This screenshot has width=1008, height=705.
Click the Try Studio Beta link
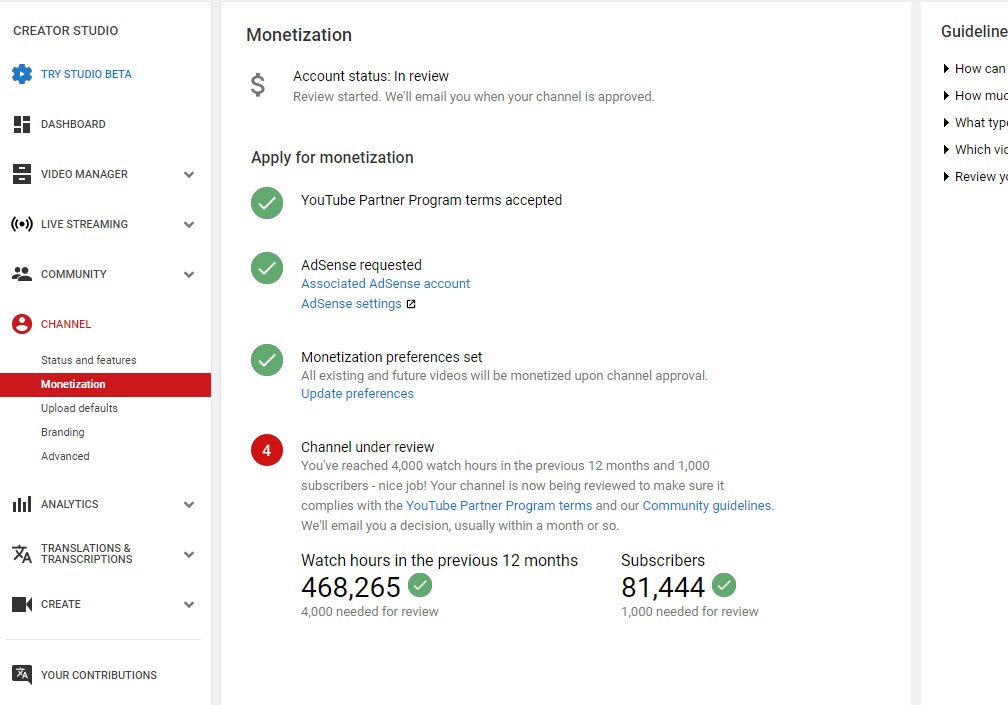click(x=86, y=74)
